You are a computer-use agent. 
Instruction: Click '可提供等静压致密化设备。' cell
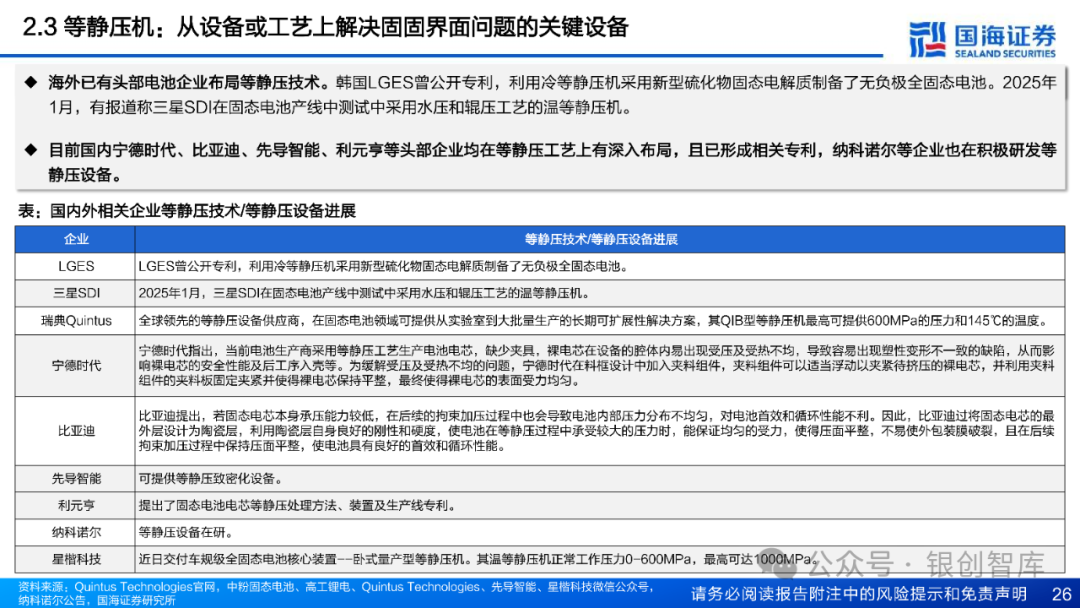pos(600,479)
